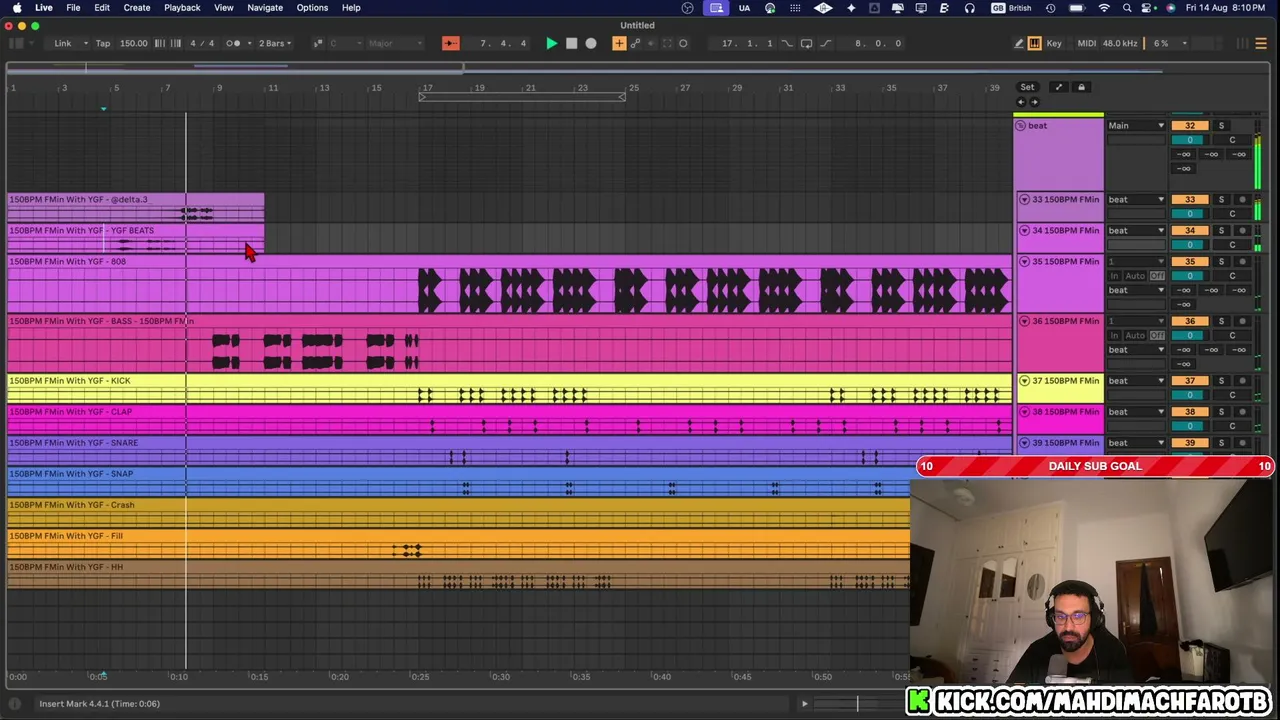Open the Create menu
Viewport: 1280px width, 720px height.
(137, 8)
